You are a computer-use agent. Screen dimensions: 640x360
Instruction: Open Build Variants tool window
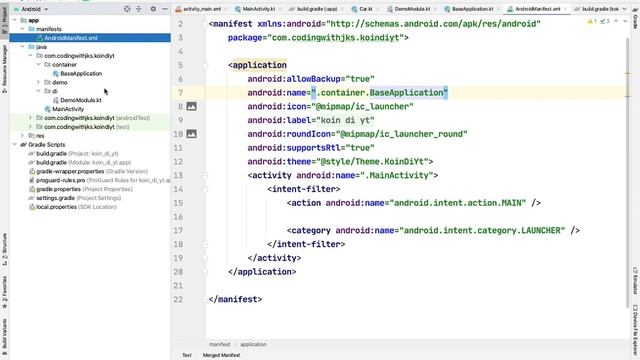(x=4, y=336)
